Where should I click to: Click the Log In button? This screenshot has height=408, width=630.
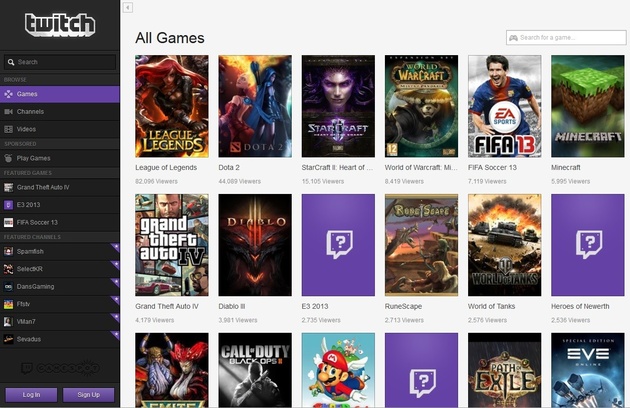(x=31, y=395)
